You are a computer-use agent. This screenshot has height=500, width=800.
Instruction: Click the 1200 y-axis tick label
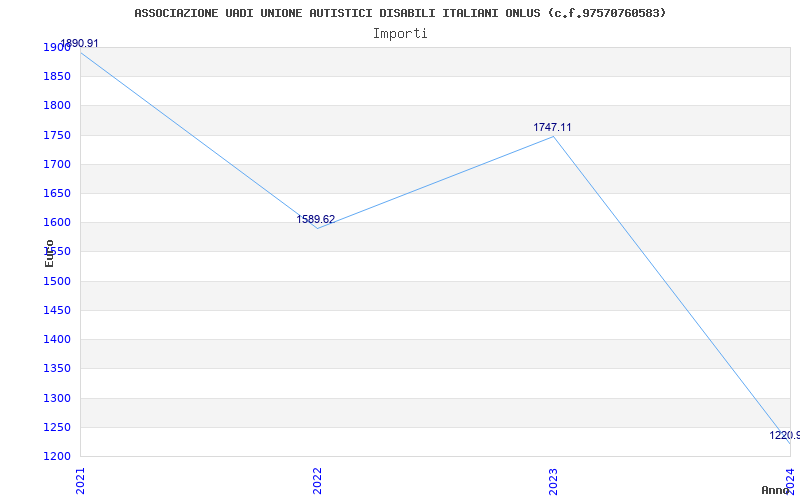(57, 456)
